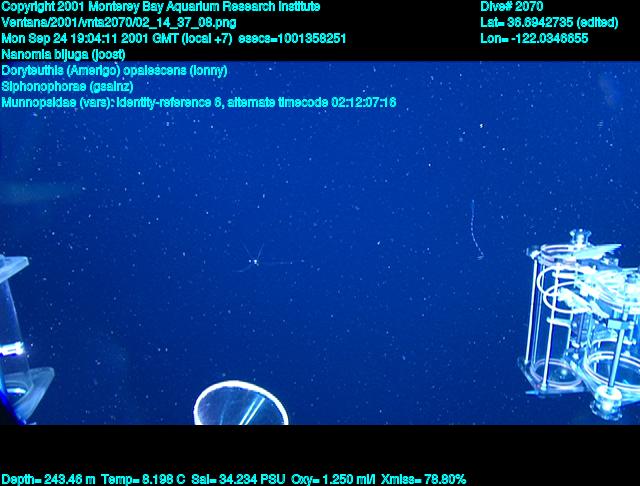Image resolution: width=640 pixels, height=486 pixels.
Task: Click the timestamp line 'Mon Sep 24 19:04:11 2001 GMT'
Action: [90, 38]
